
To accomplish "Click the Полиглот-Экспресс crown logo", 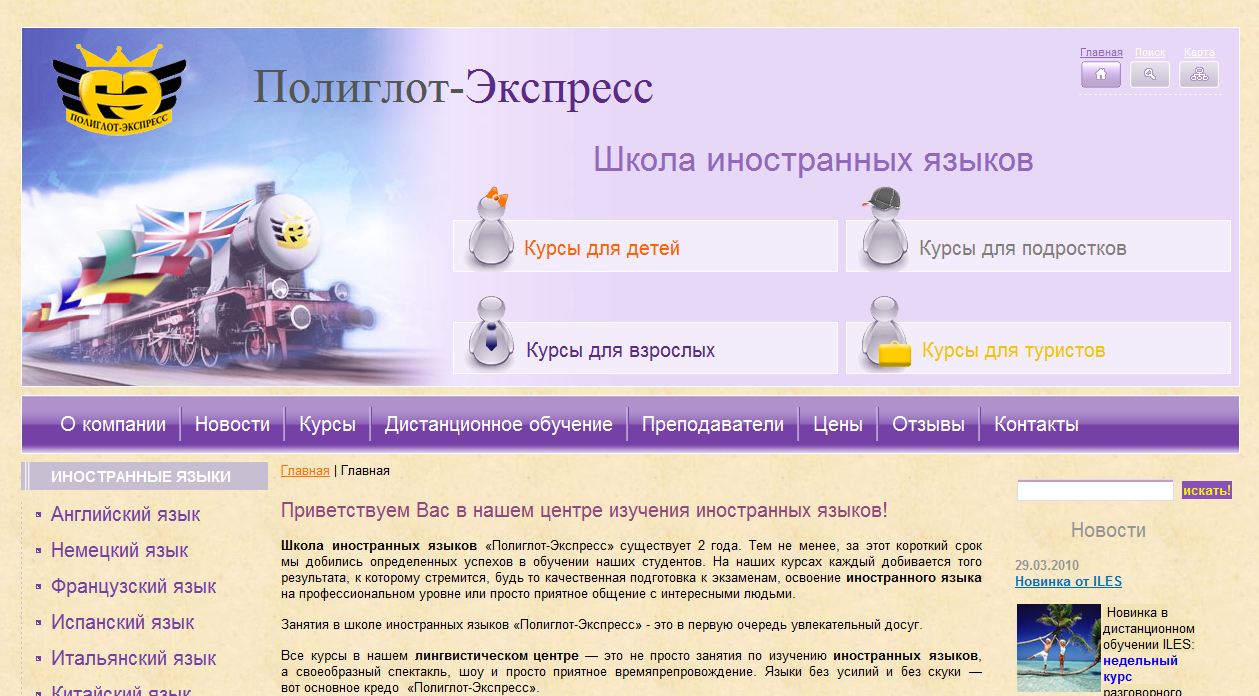I will [x=120, y=85].
